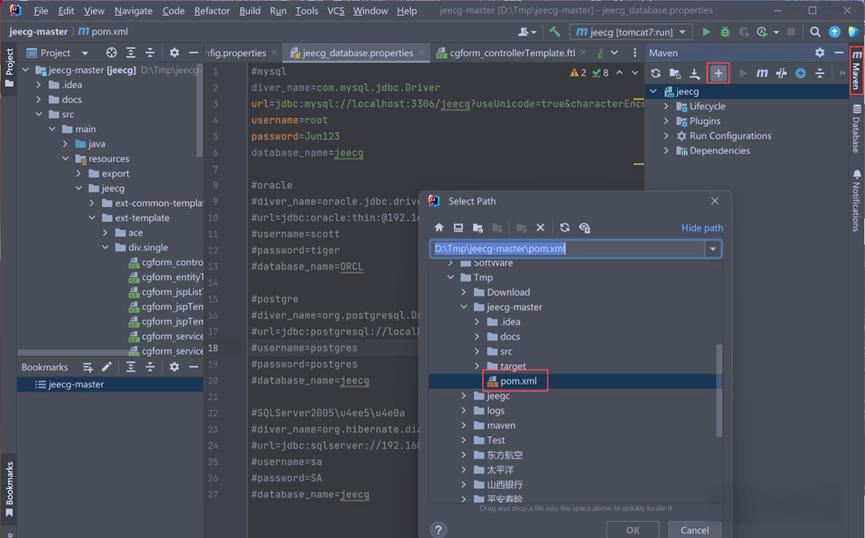This screenshot has width=865, height=538.
Task: Collapse Tmp folder in Select Path tree
Action: pyautogui.click(x=451, y=278)
